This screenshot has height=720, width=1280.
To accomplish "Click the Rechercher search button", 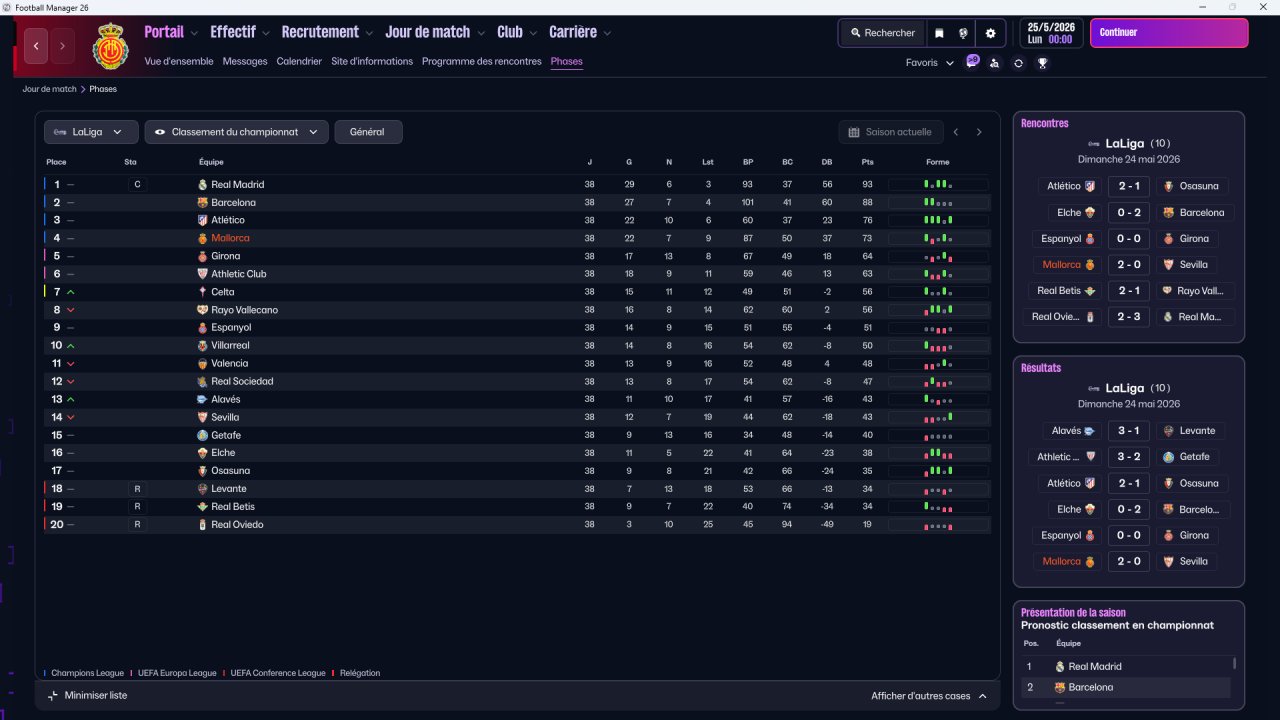I will tap(883, 33).
